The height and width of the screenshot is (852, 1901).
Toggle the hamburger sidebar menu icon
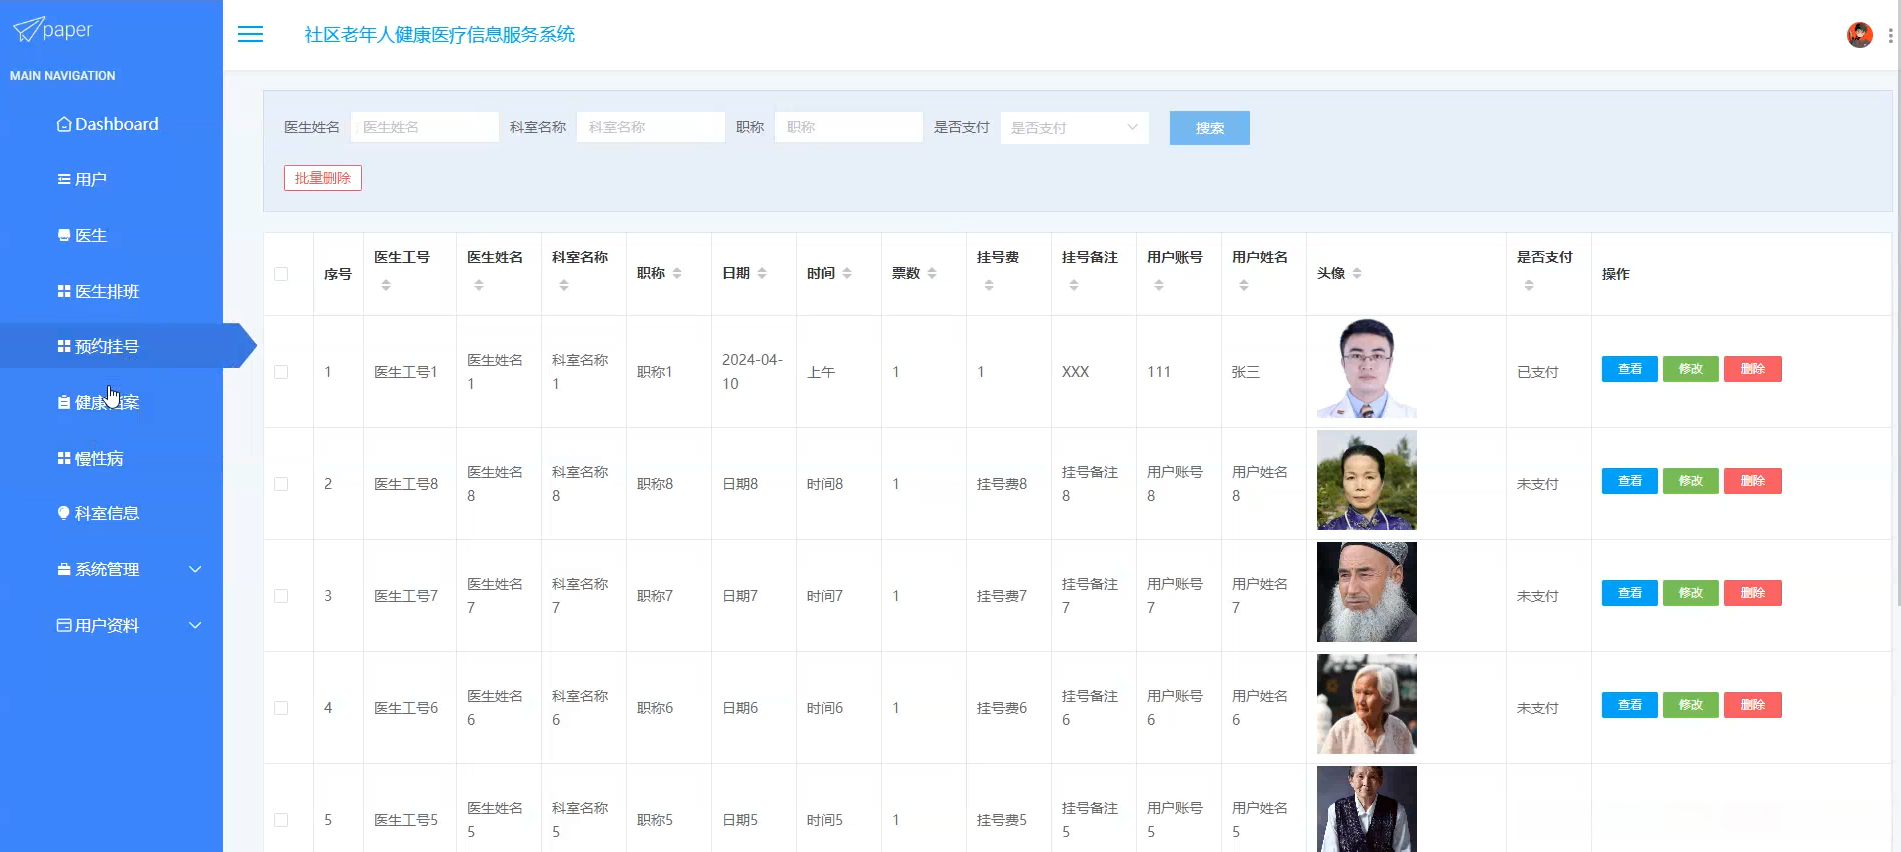(250, 35)
